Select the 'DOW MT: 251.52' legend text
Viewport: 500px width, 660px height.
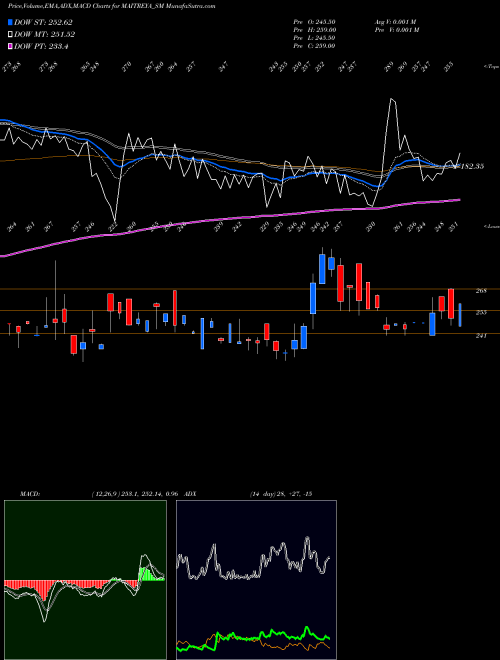point(44,35)
